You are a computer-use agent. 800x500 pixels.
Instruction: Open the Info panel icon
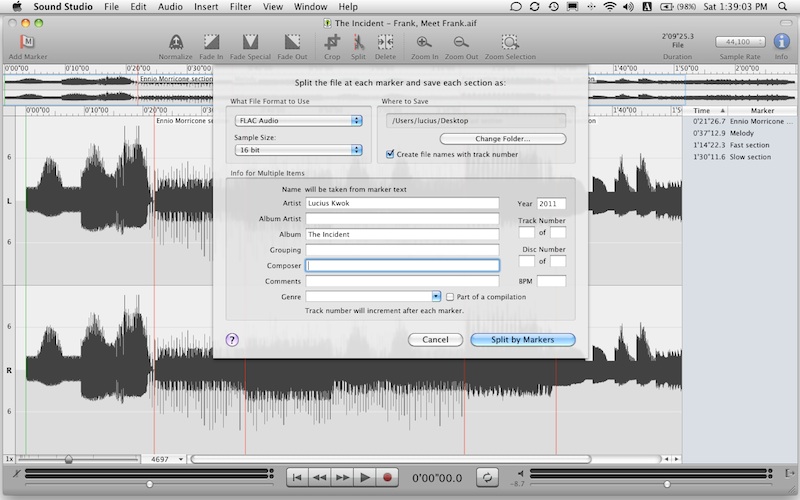coord(781,42)
